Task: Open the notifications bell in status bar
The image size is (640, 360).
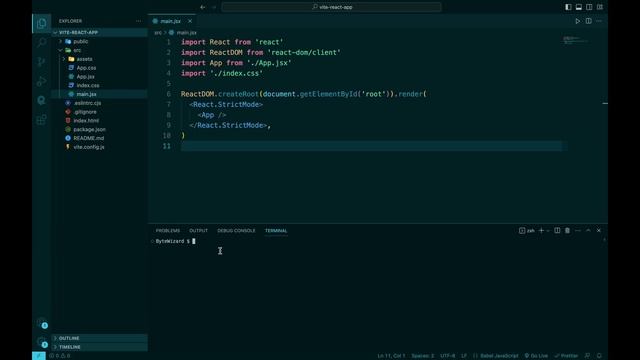Action: click(599, 356)
